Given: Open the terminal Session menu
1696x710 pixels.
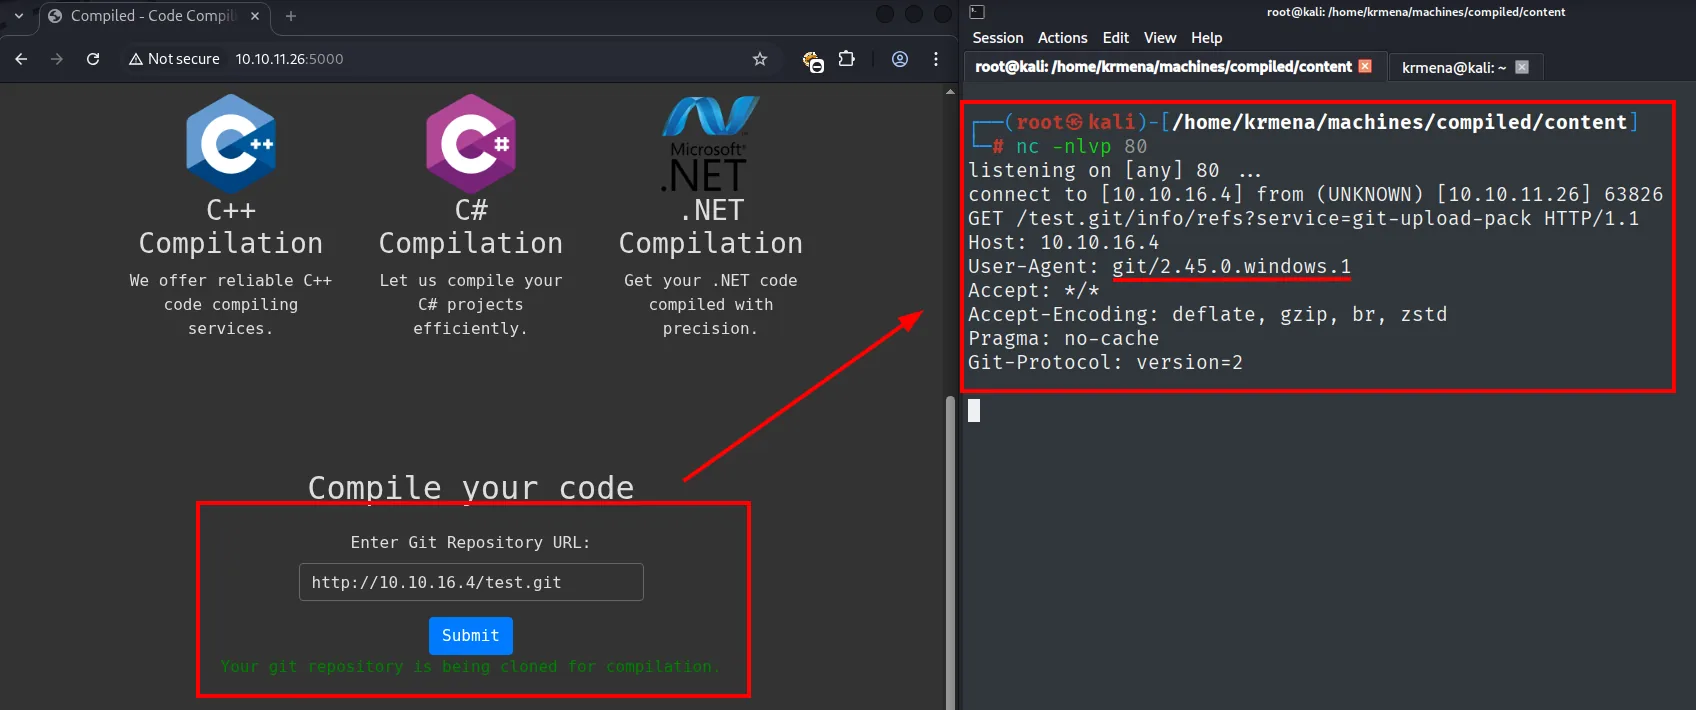Looking at the screenshot, I should [x=998, y=38].
